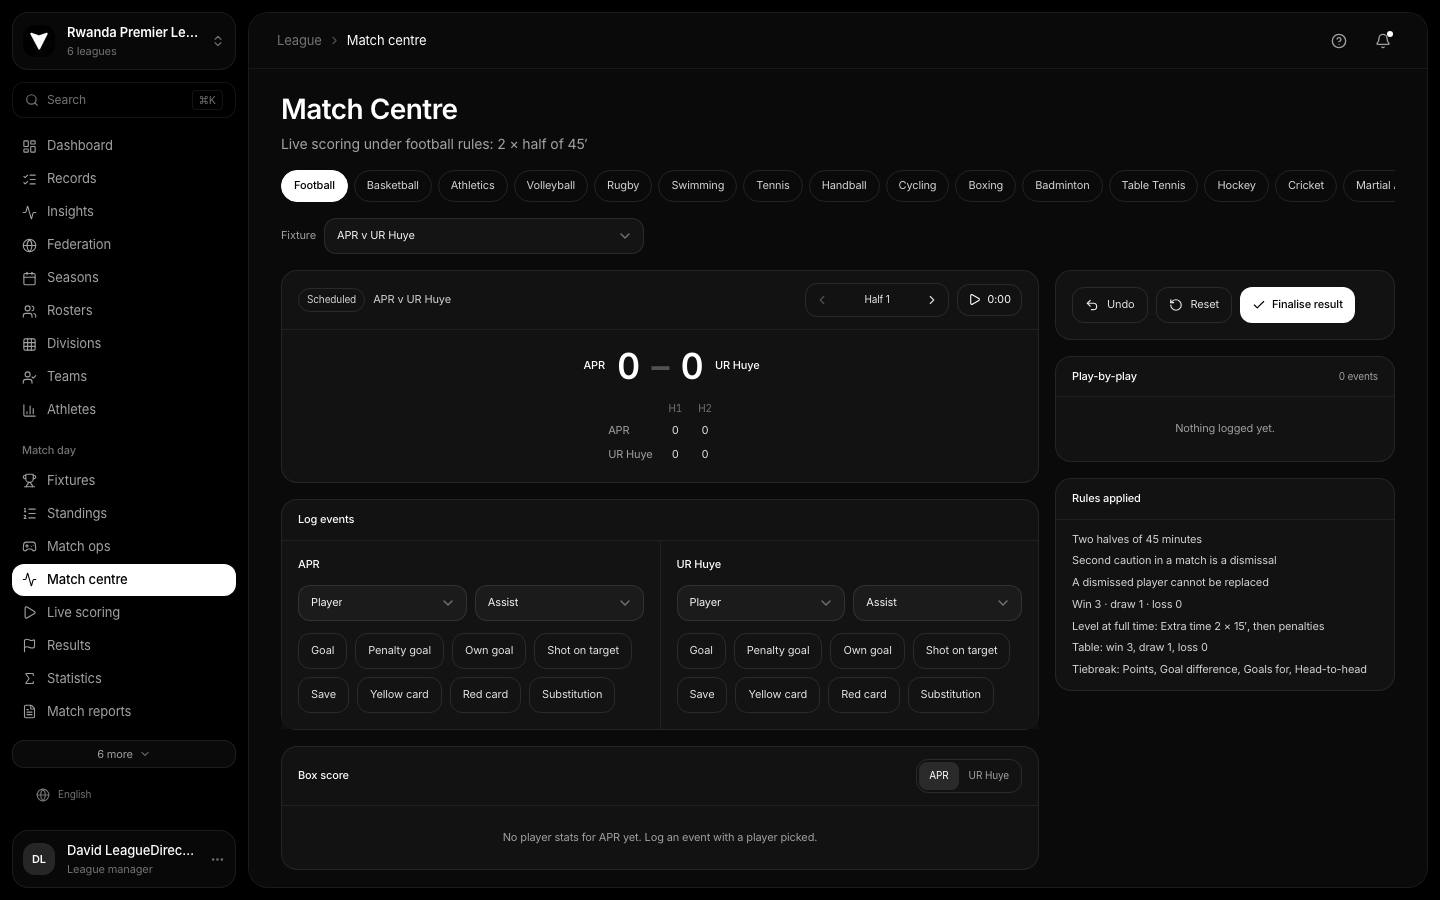Open UR Huye Player dropdown
Image resolution: width=1440 pixels, height=900 pixels.
pos(760,603)
